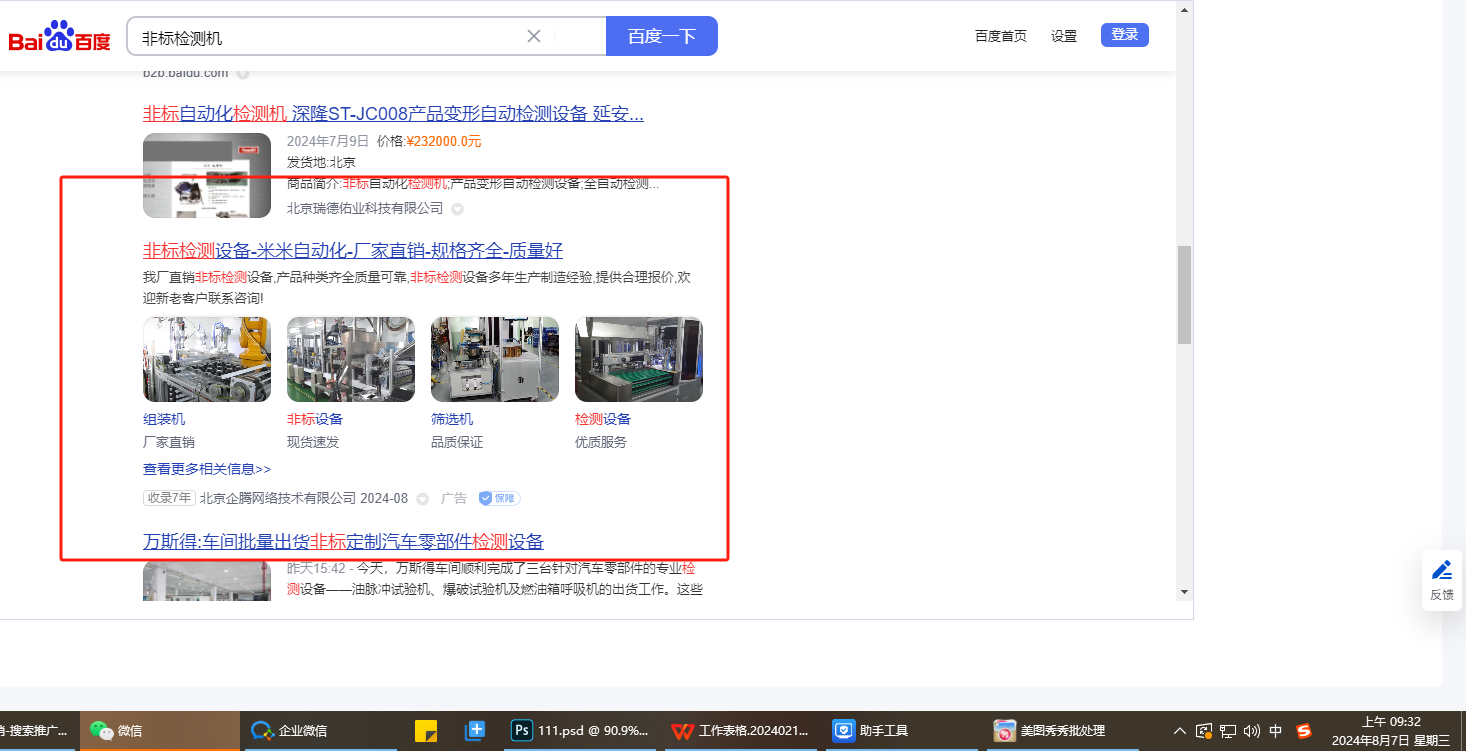This screenshot has width=1466, height=751.
Task: Click the company name 北京瑞德佑业科技有限公司
Action: [x=365, y=208]
